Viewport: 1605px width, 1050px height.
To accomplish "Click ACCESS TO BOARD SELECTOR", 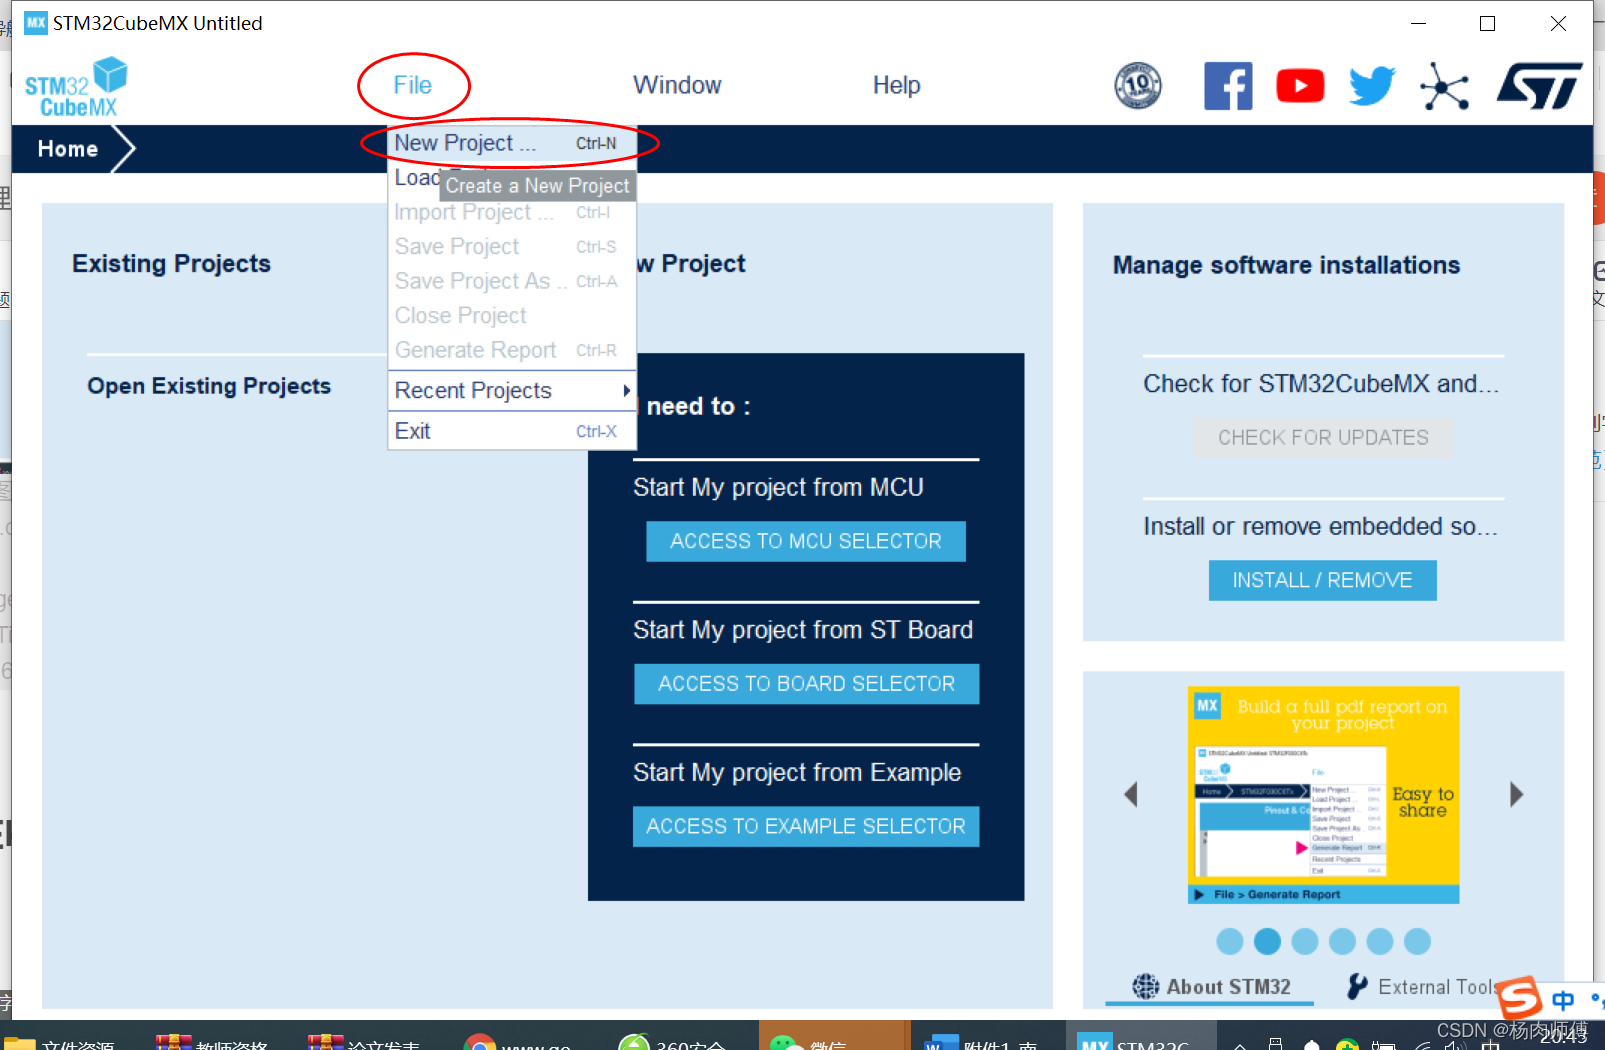I will [806, 684].
